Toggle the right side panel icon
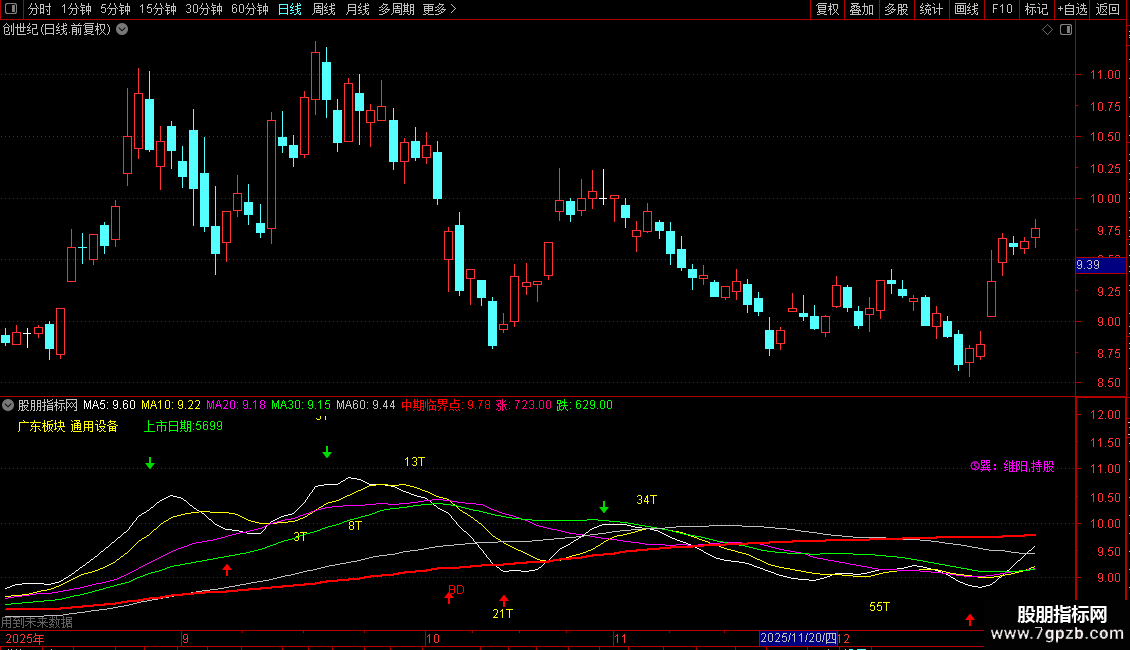1130x650 pixels. 1066,30
